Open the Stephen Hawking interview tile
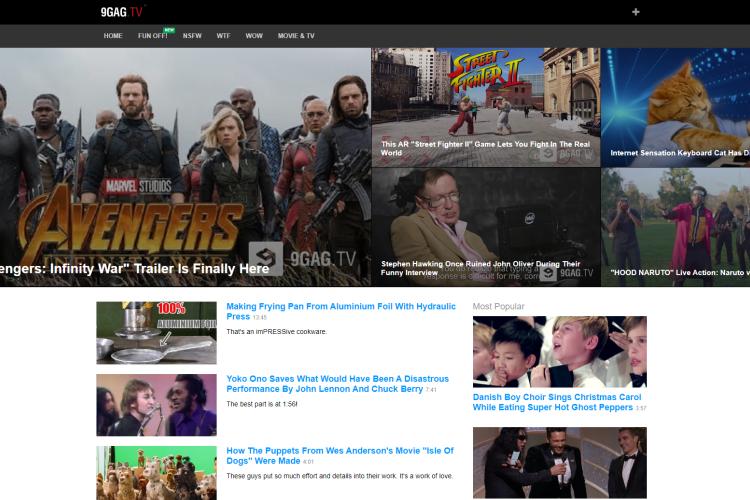The height and width of the screenshot is (500, 750). tap(486, 227)
